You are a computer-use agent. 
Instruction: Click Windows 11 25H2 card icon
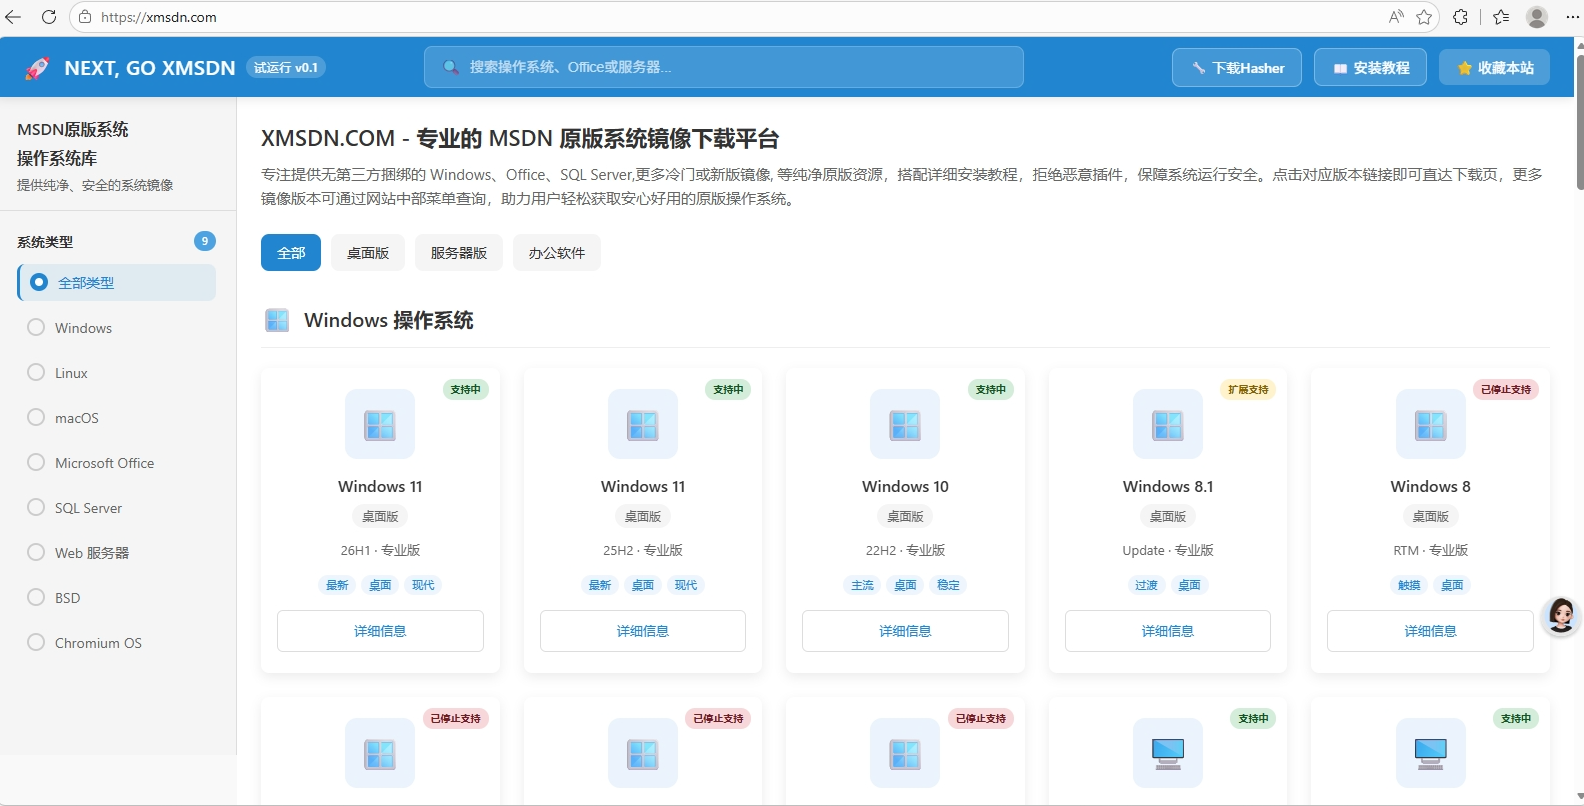pos(643,424)
